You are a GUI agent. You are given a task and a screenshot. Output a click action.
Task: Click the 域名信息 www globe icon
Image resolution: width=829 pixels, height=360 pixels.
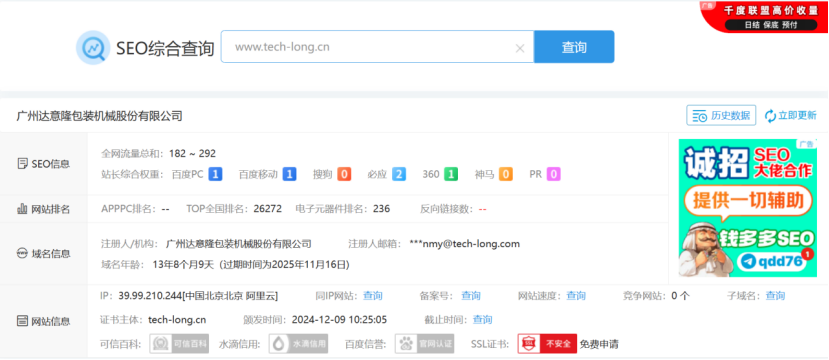click(x=22, y=254)
